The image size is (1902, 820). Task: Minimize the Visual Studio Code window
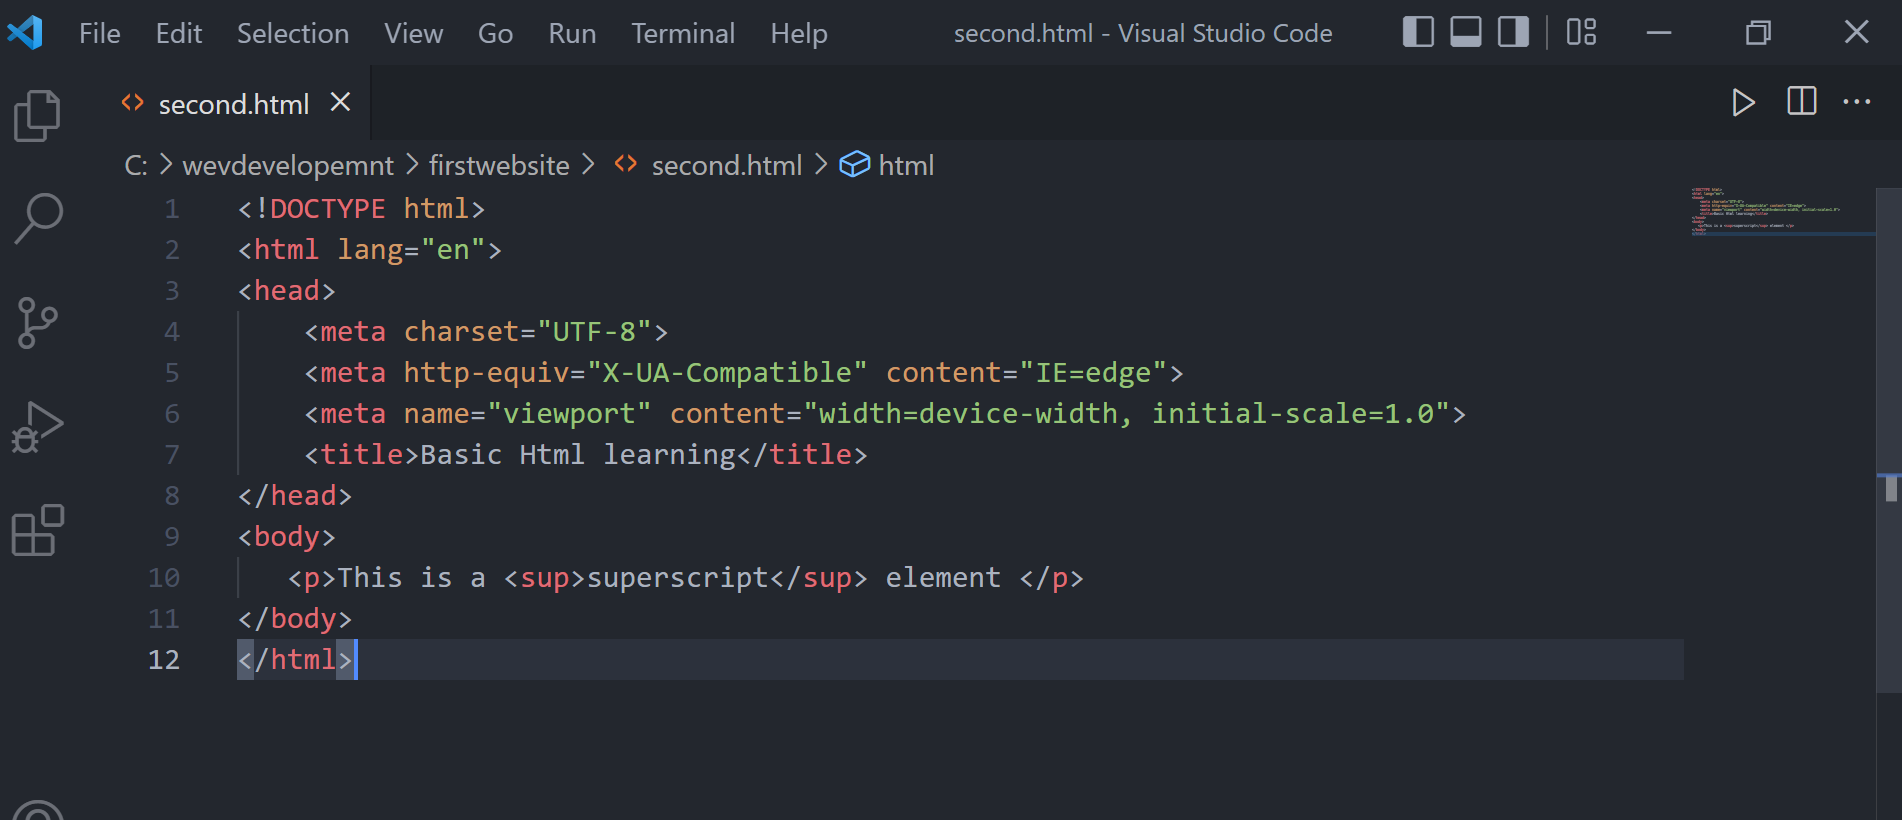point(1659,32)
